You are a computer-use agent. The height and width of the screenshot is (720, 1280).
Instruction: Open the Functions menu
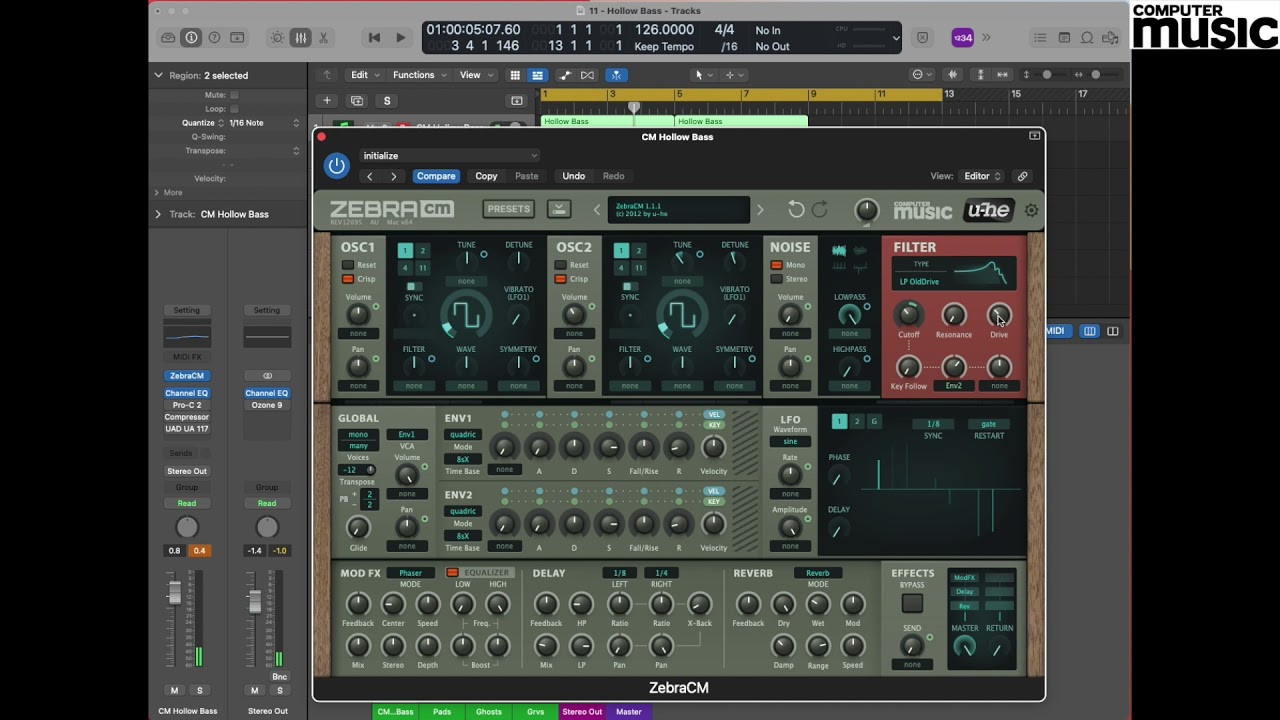click(418, 75)
